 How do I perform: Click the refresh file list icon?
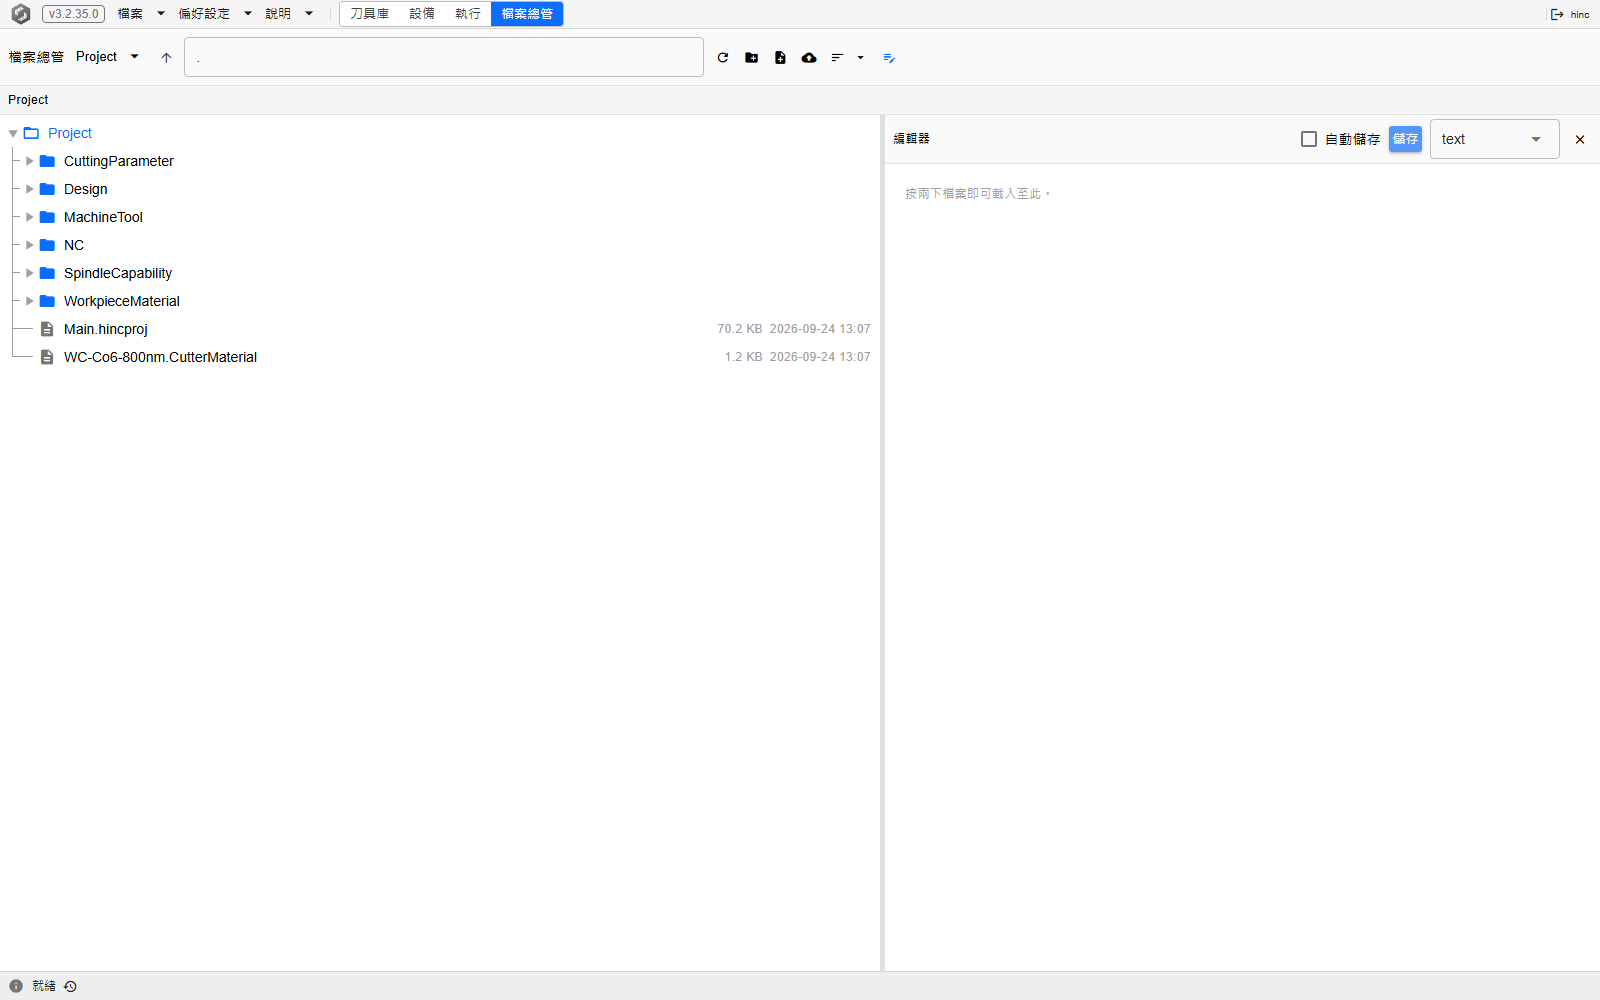tap(723, 58)
